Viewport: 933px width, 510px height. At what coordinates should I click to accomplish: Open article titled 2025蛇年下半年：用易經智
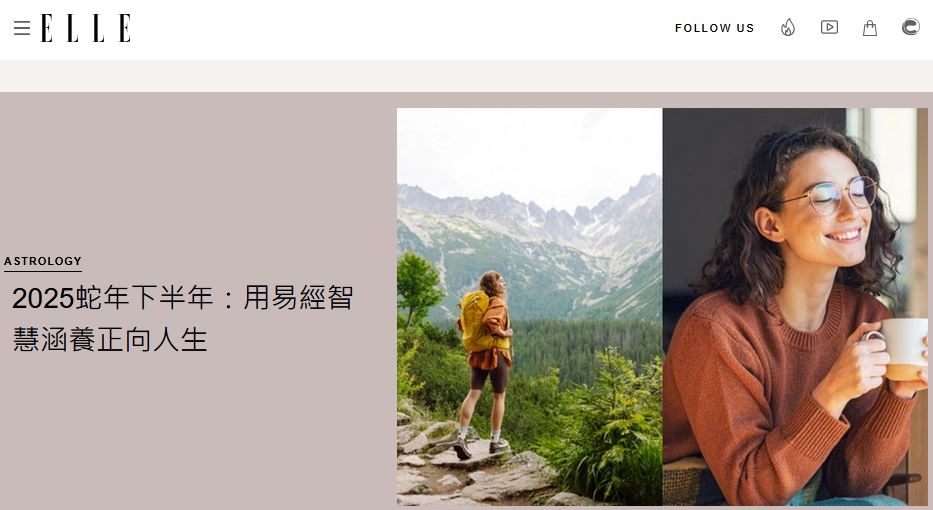point(183,298)
